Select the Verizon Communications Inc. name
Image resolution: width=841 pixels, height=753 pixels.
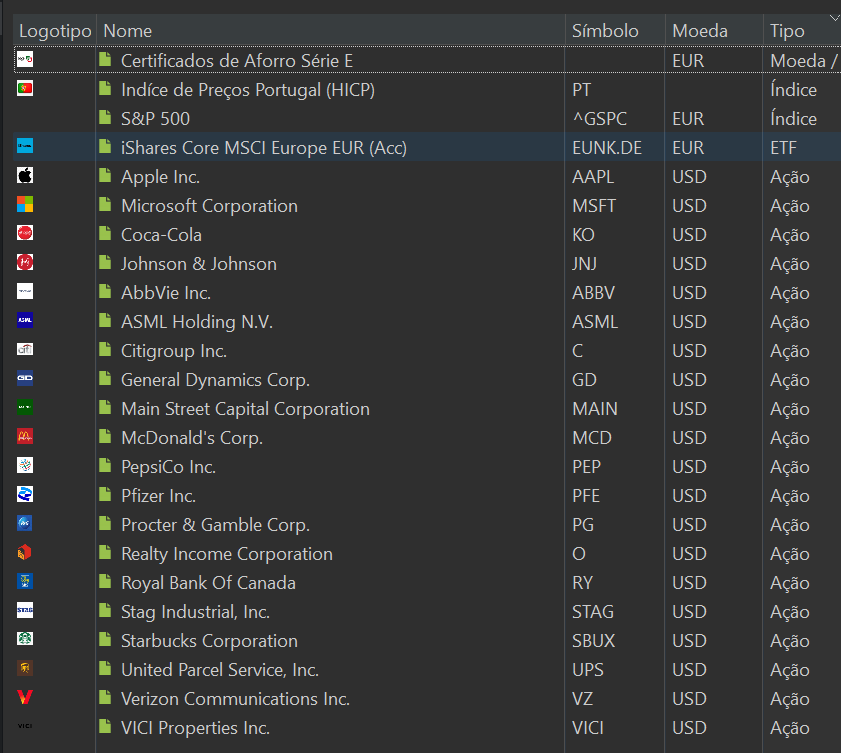[x=235, y=699]
